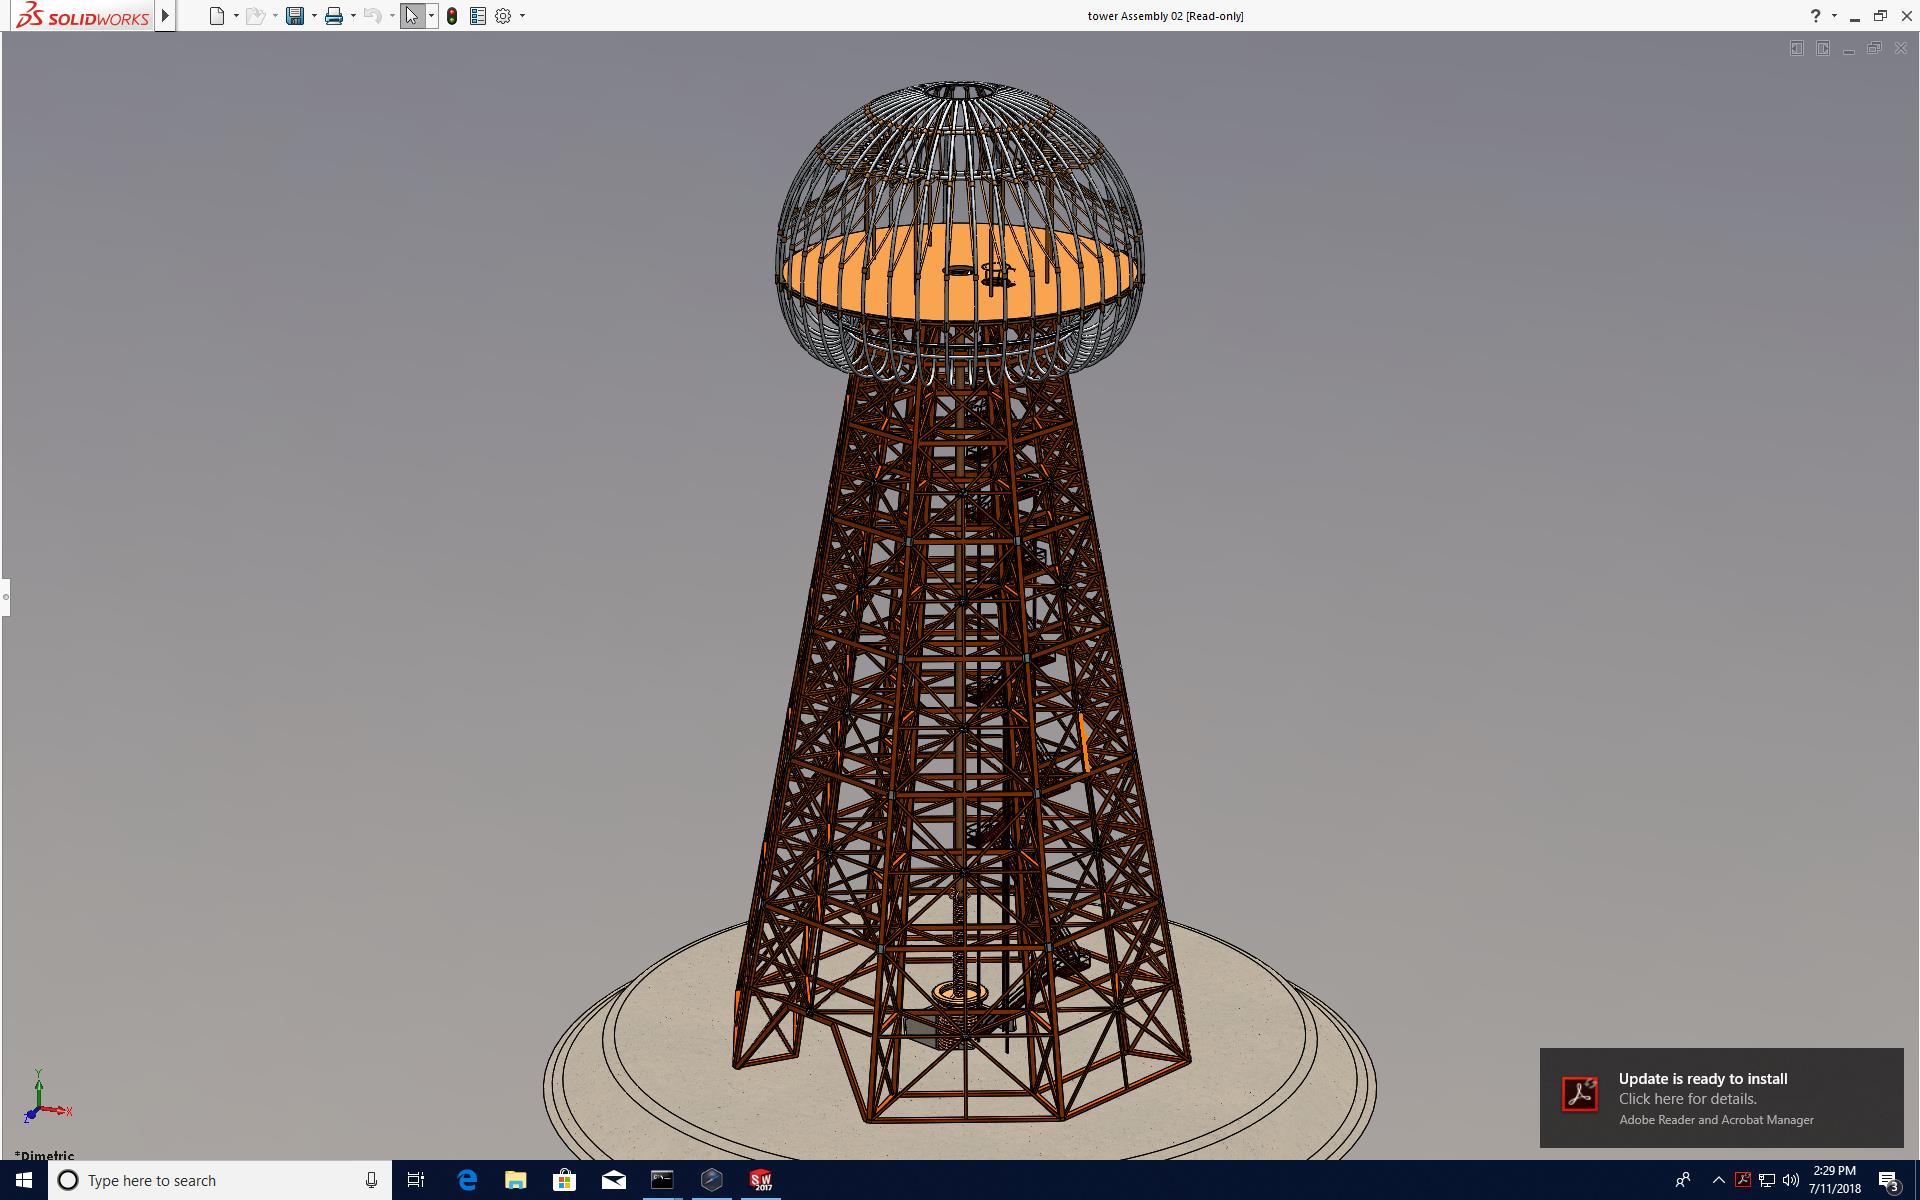This screenshot has height=1200, width=1920.
Task: Click the Save icon in toolbar
Action: (294, 16)
